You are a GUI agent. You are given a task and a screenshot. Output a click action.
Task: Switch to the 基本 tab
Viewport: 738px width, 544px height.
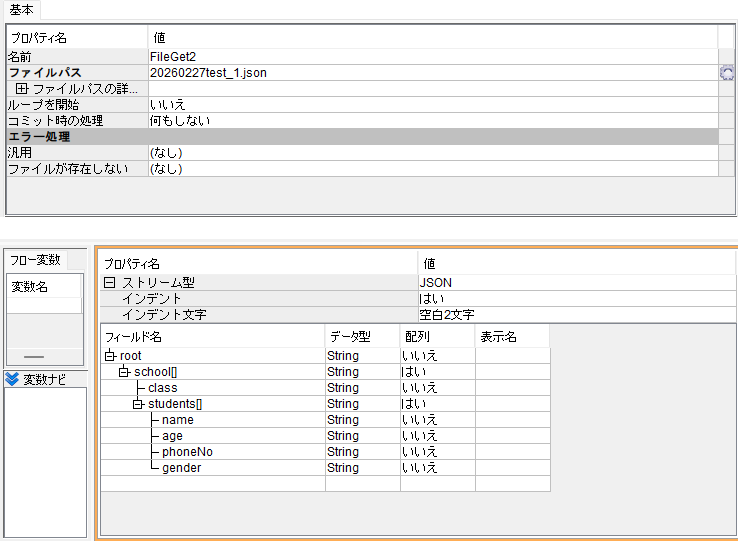click(21, 8)
